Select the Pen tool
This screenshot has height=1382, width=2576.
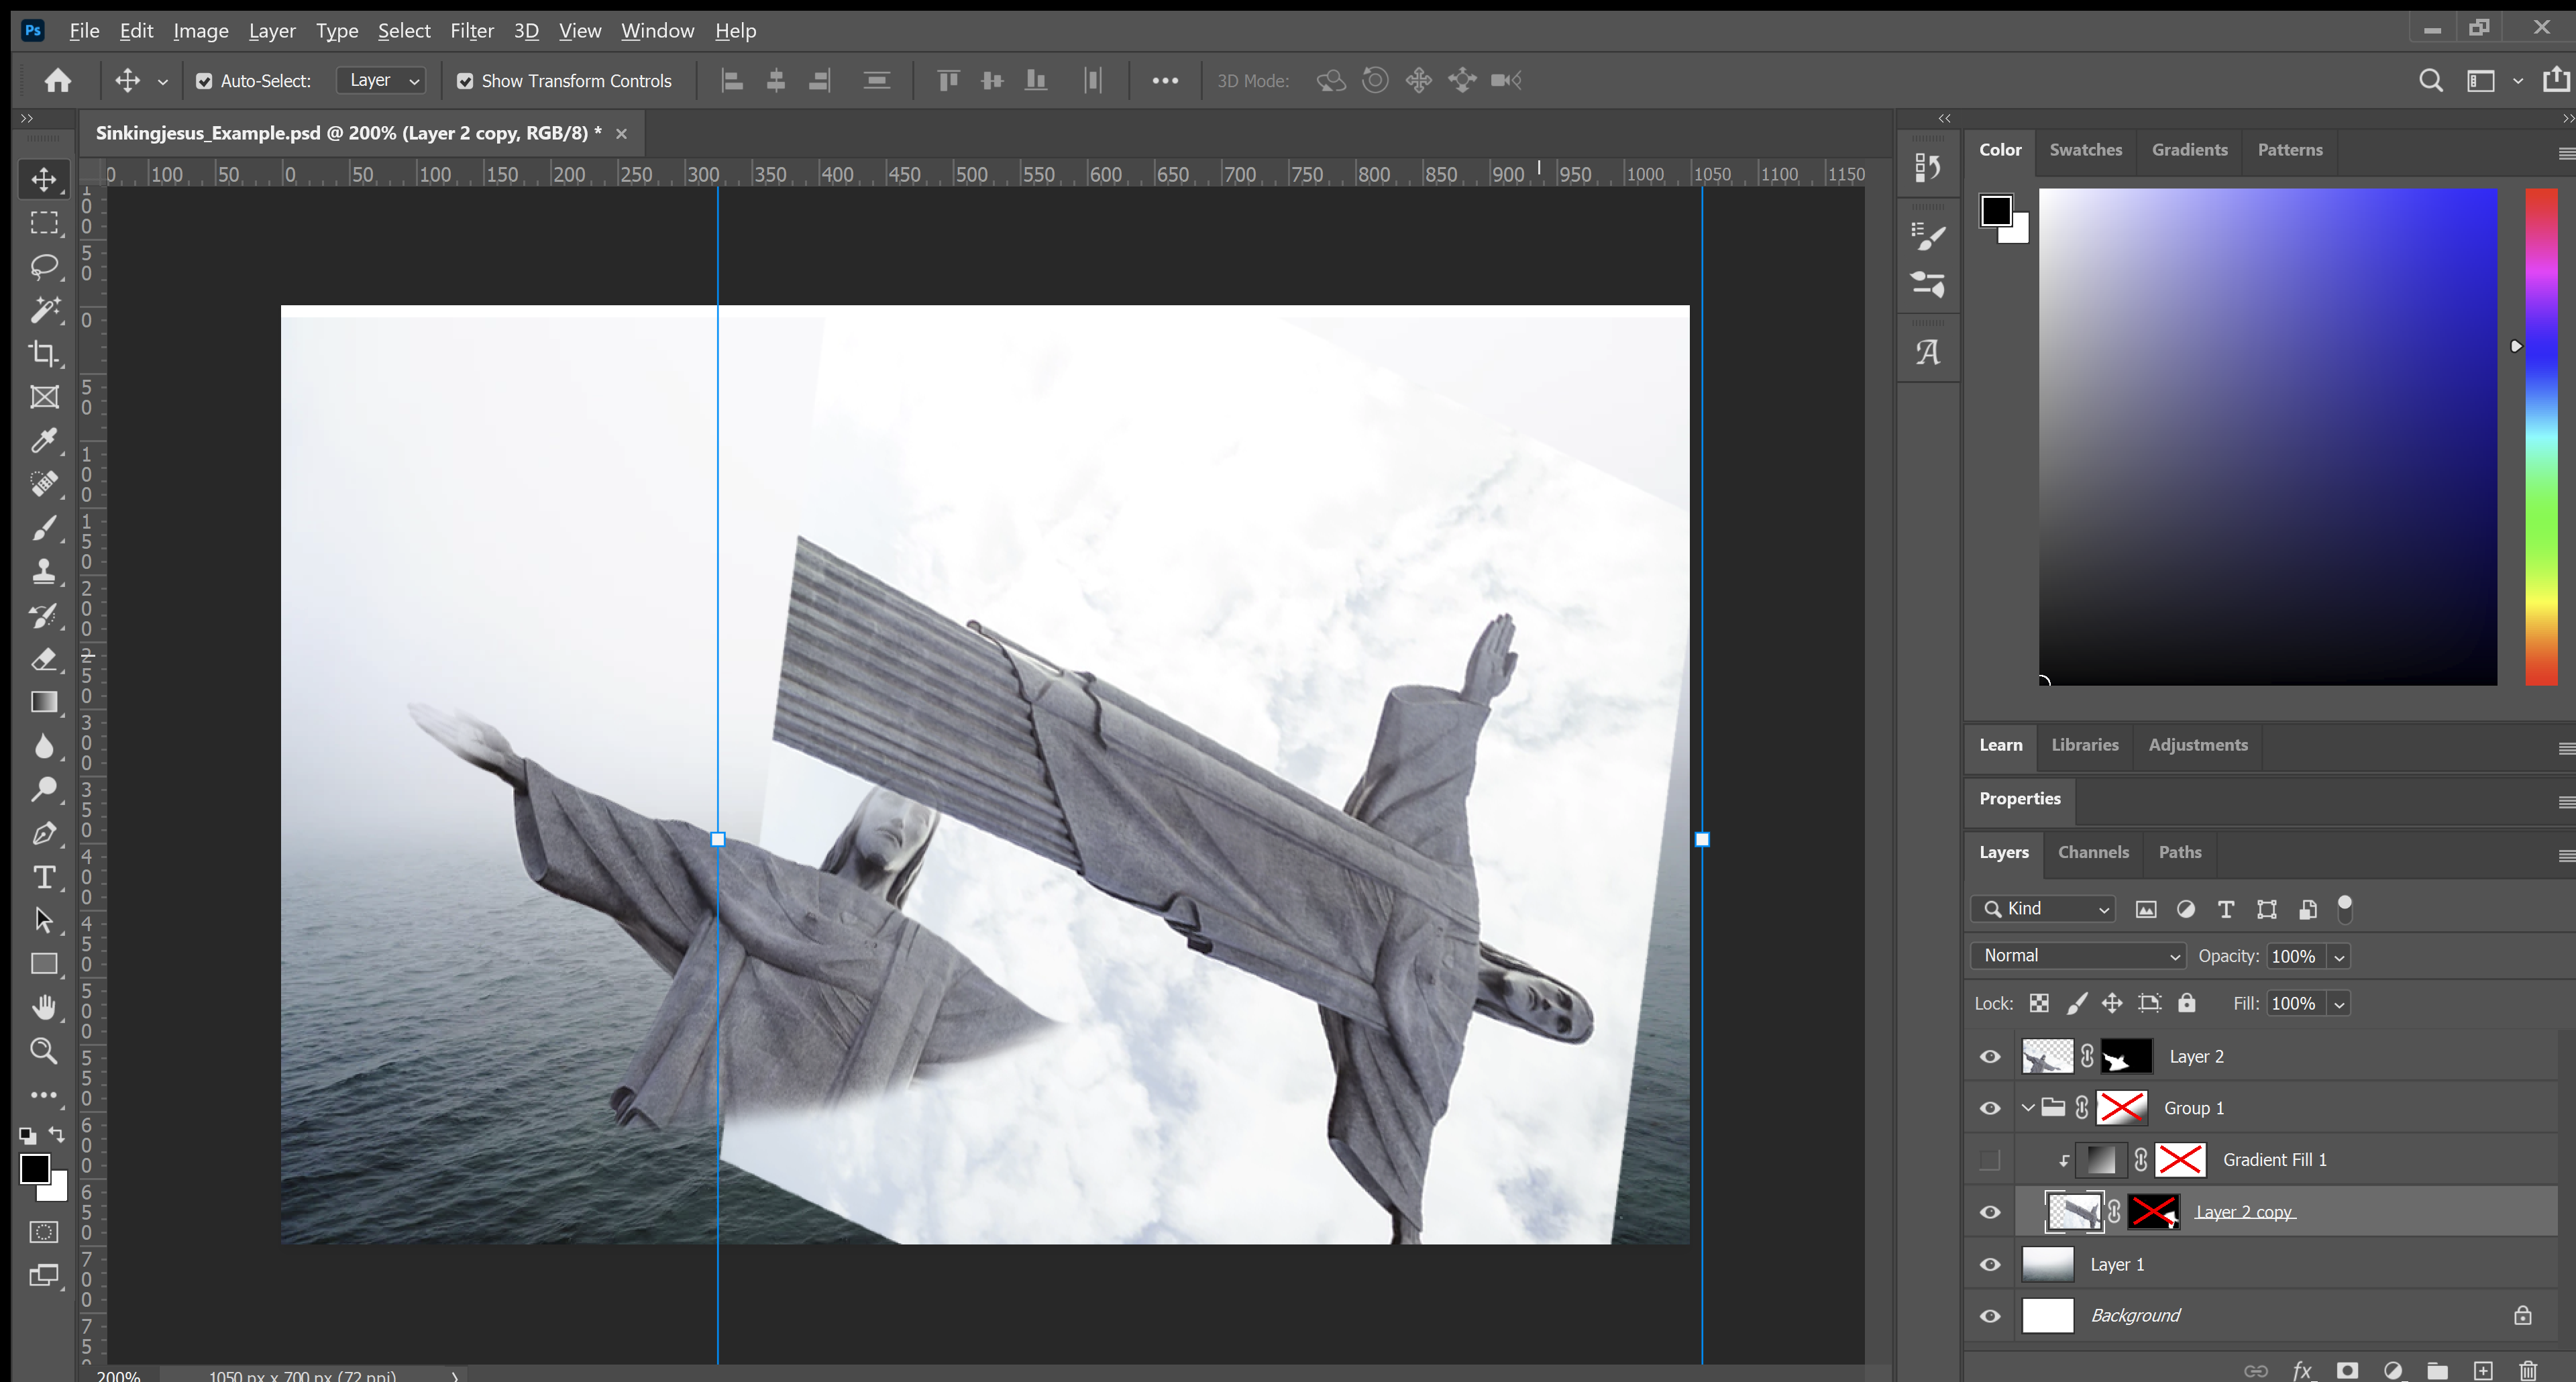pyautogui.click(x=44, y=834)
